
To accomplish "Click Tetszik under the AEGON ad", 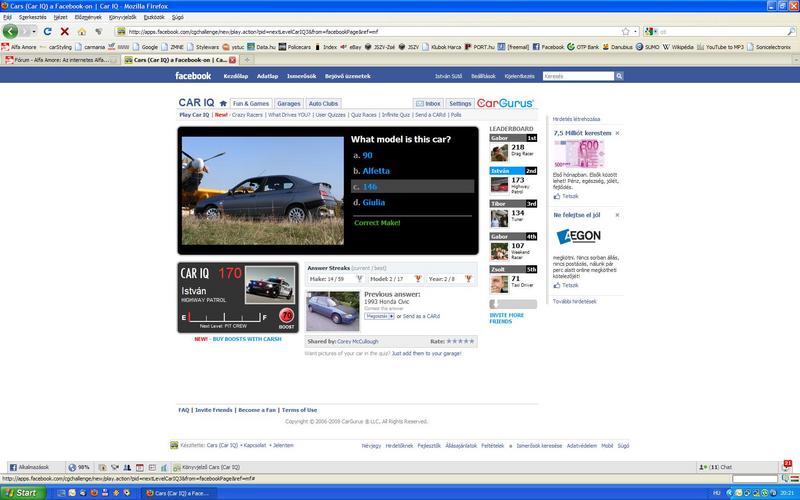I will pyautogui.click(x=570, y=286).
